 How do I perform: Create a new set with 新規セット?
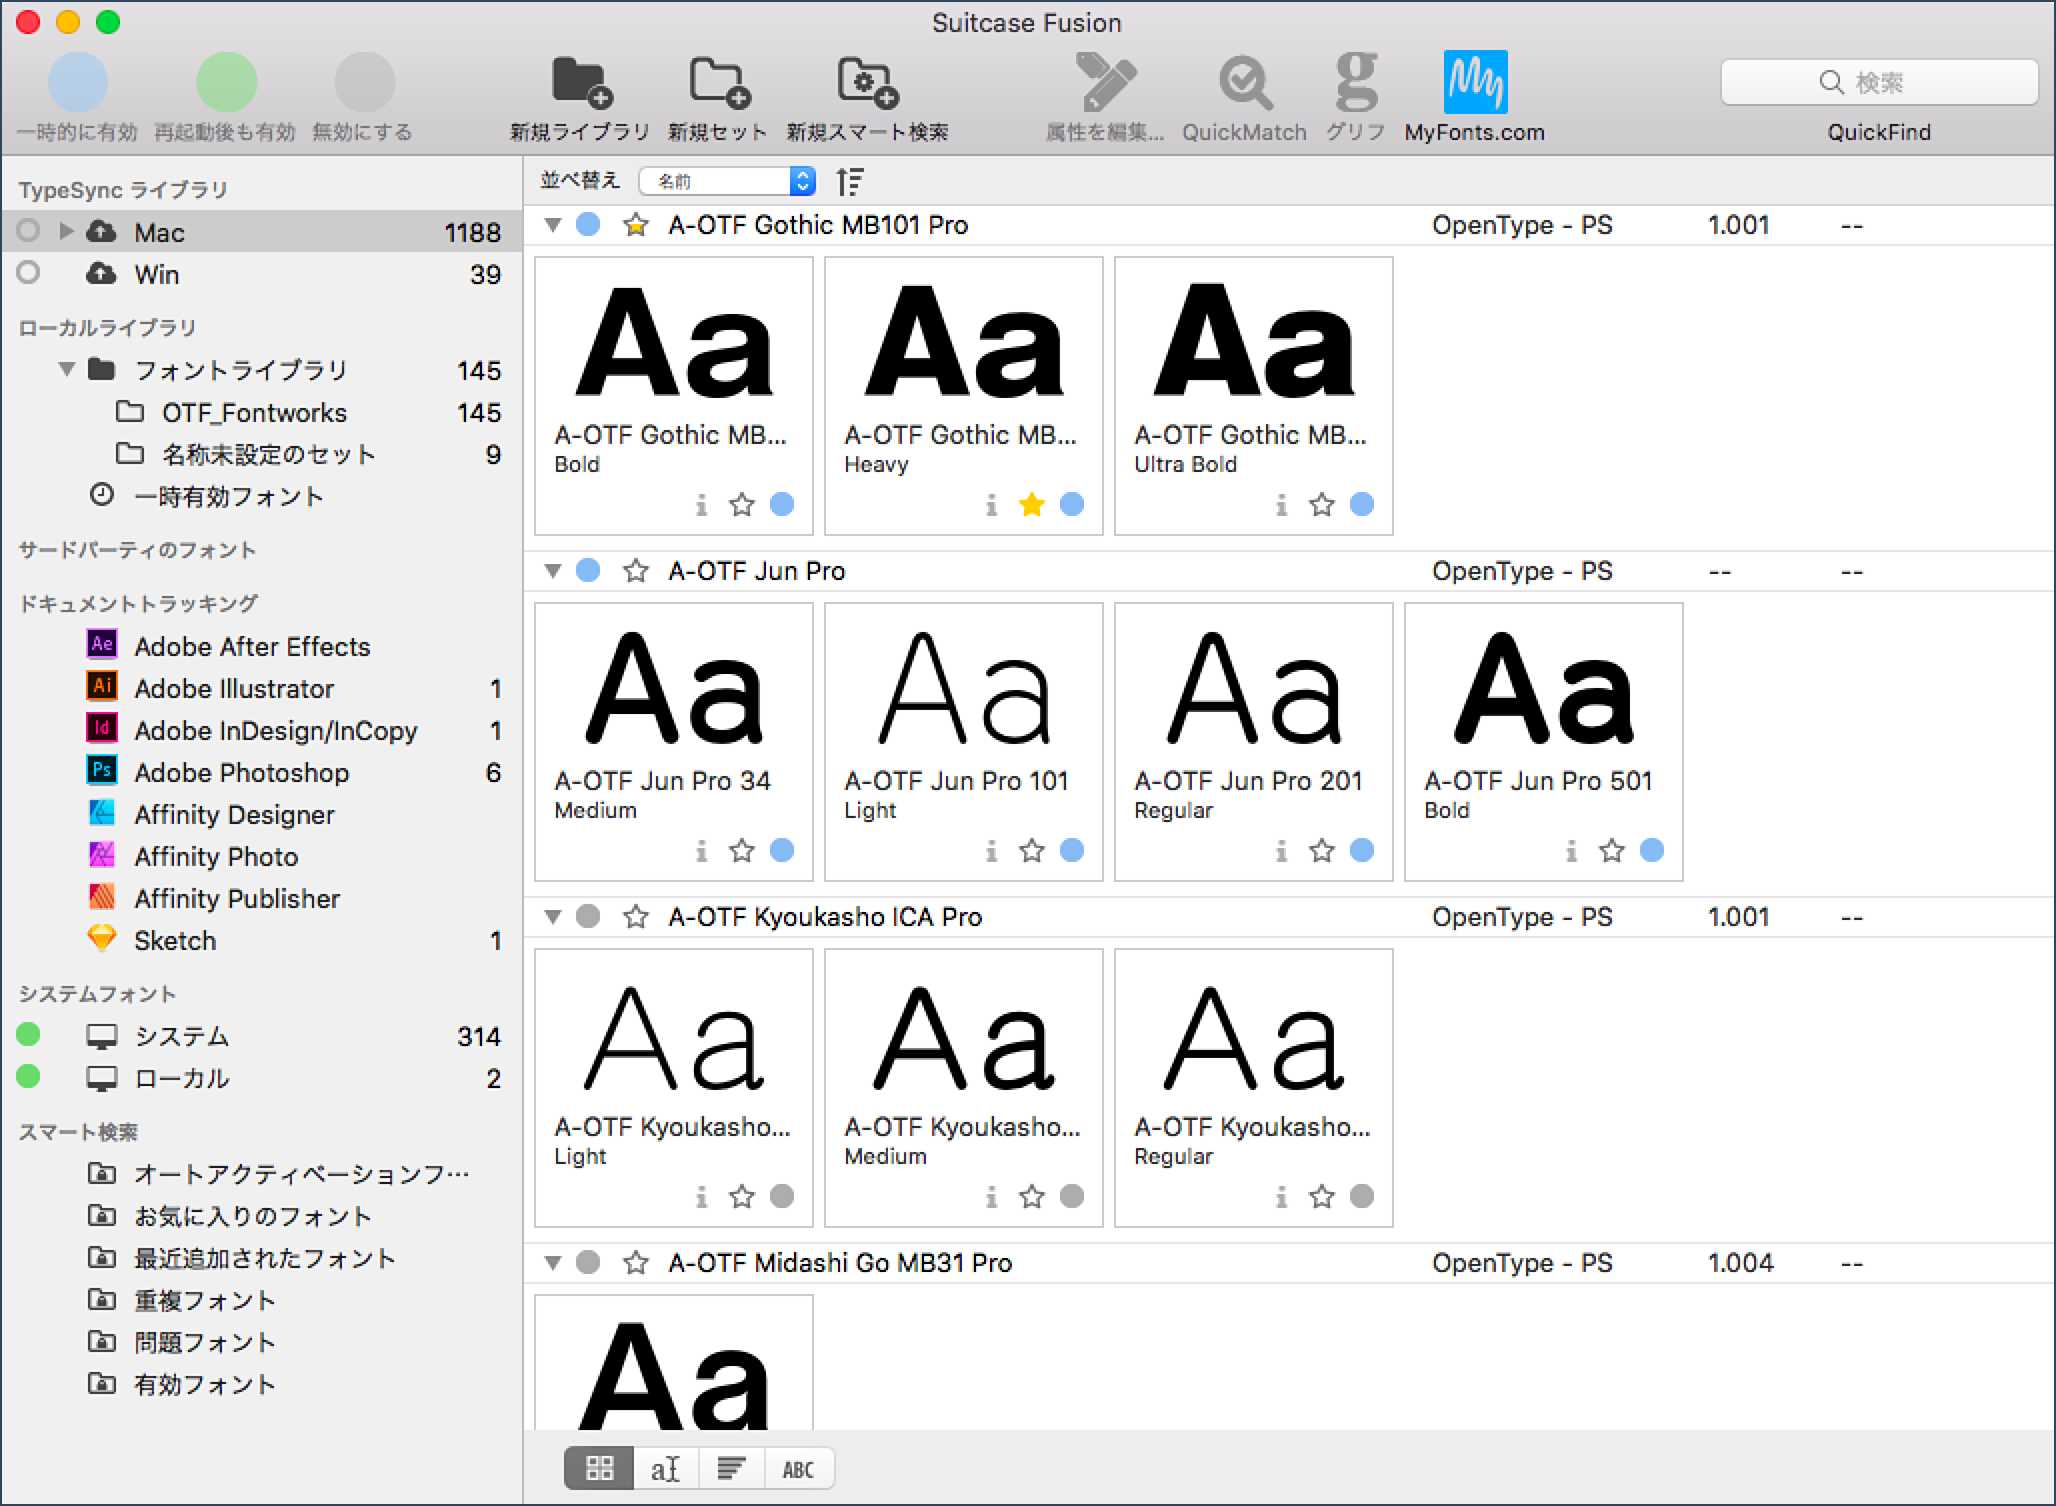[x=719, y=83]
